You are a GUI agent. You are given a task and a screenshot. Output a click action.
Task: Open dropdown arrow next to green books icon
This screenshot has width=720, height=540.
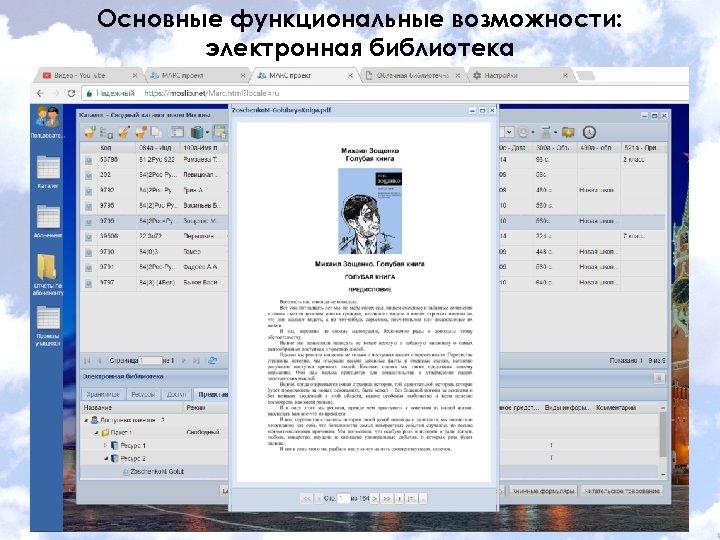(x=207, y=133)
